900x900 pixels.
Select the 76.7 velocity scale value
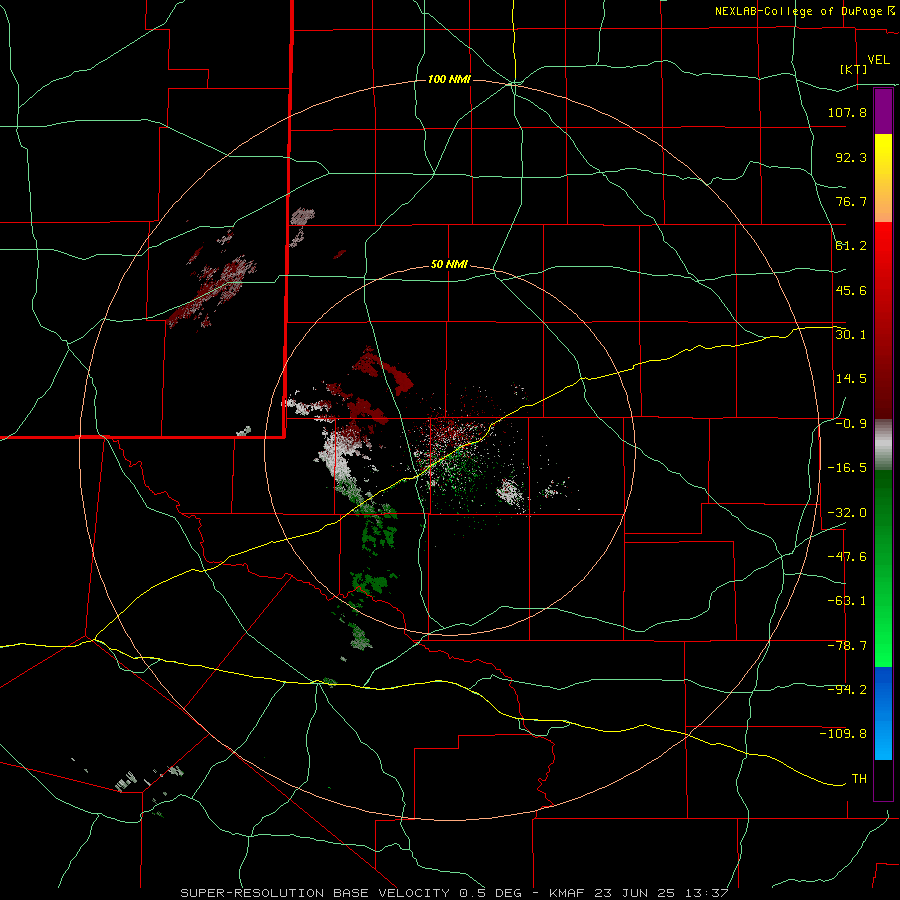tap(851, 201)
